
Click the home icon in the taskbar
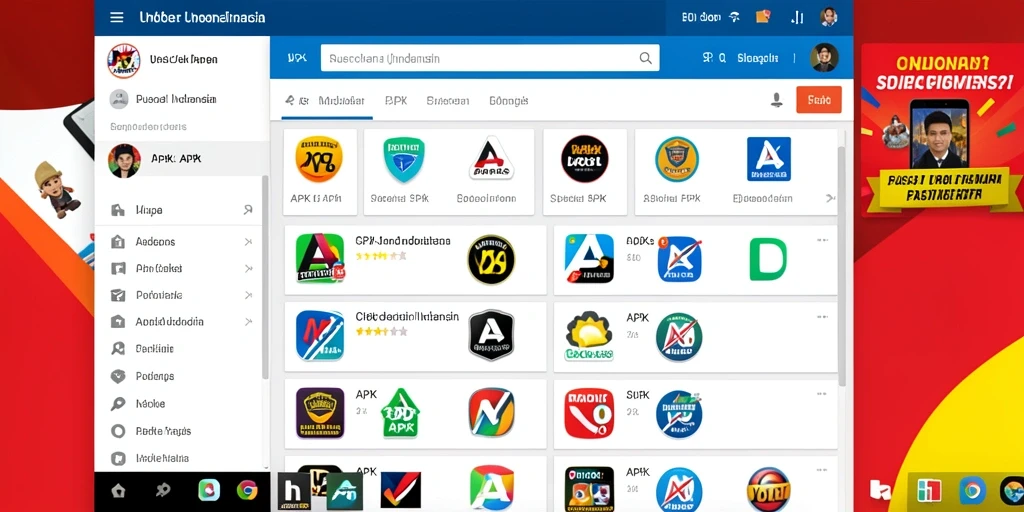(118, 490)
